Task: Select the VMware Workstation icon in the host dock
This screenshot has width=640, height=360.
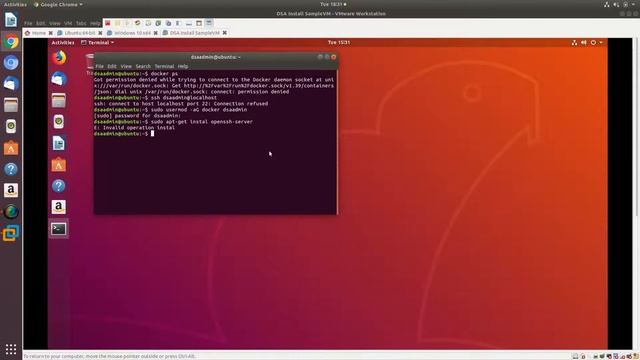Action: point(11,233)
